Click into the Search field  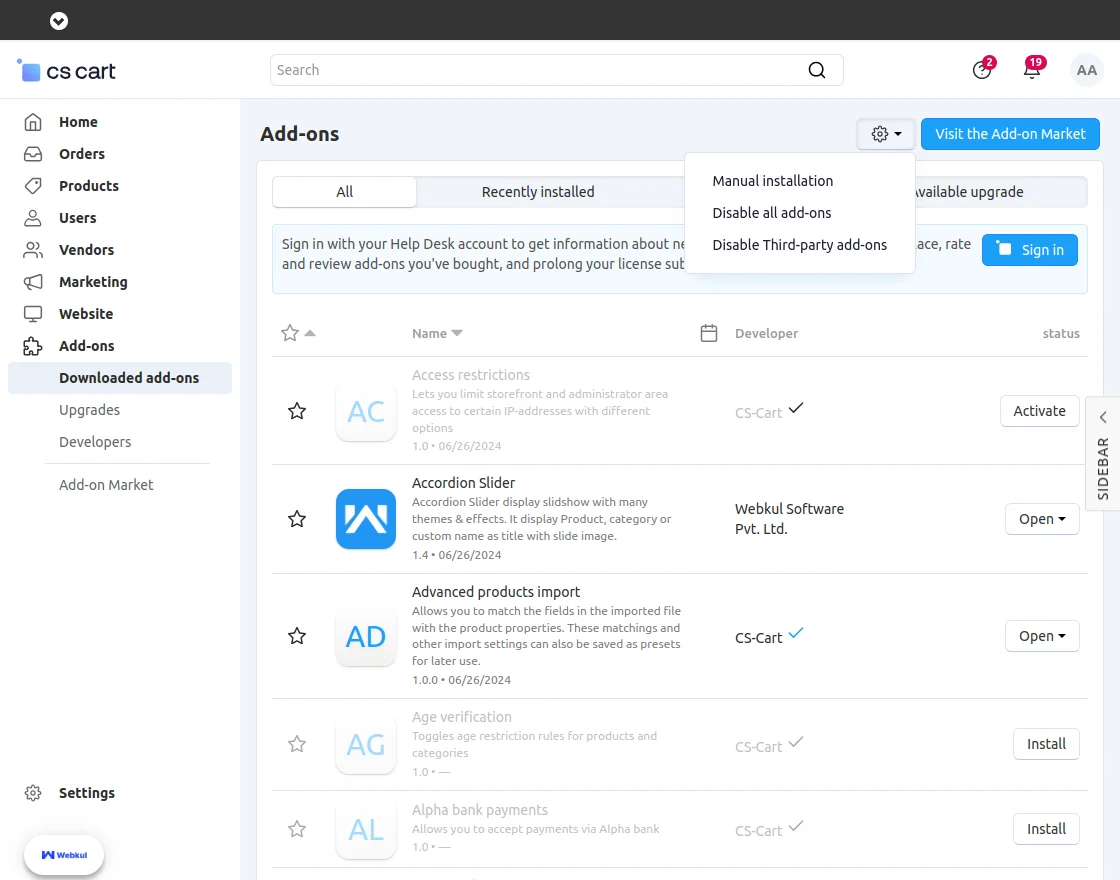[556, 70]
